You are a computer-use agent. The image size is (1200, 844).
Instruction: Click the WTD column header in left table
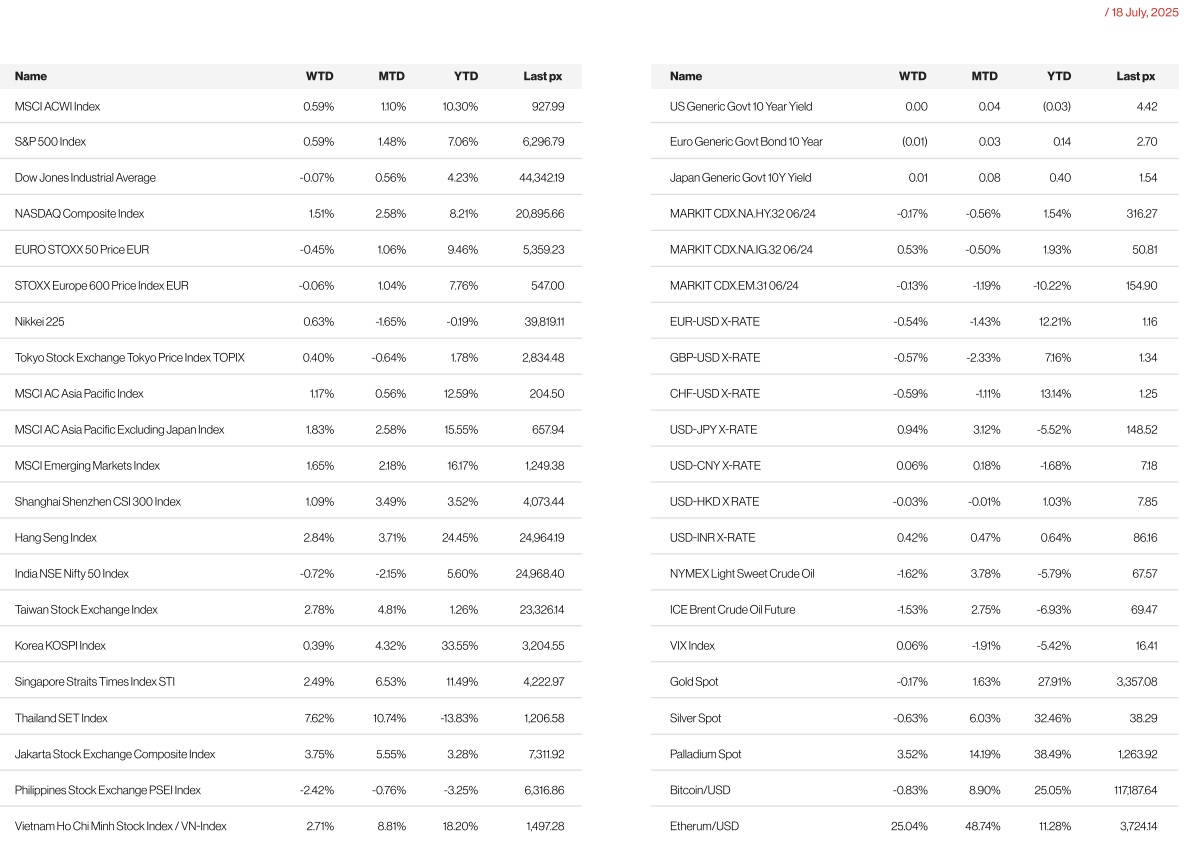319,76
